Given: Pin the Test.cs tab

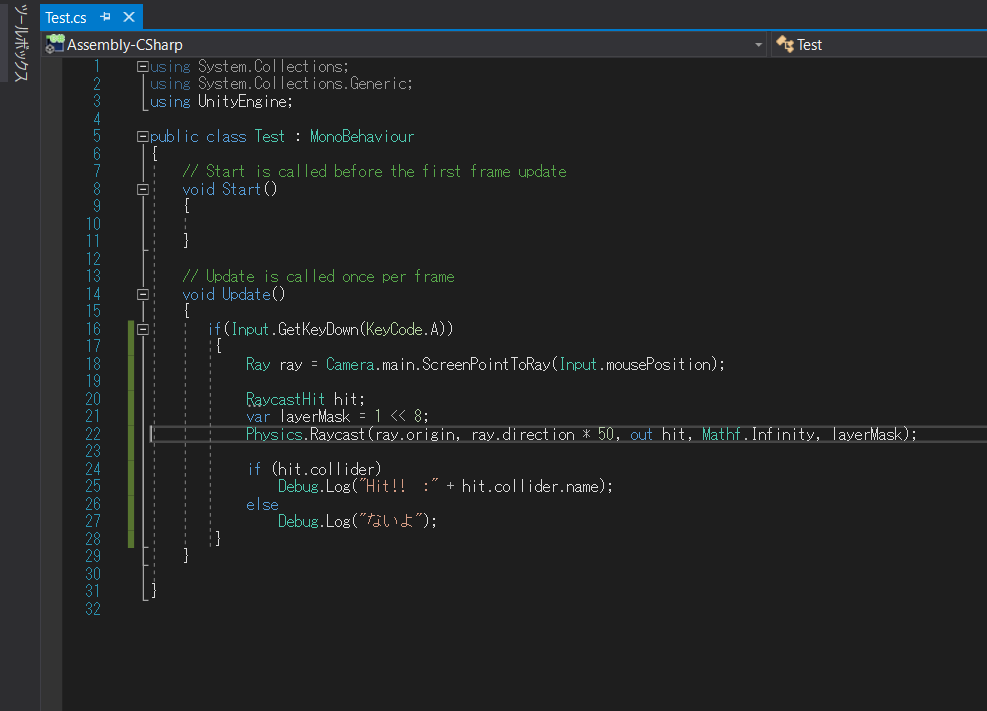Looking at the screenshot, I should pos(105,17).
